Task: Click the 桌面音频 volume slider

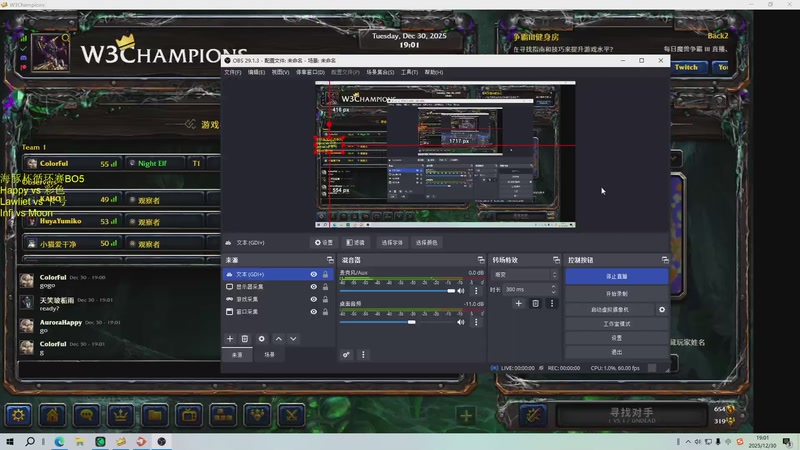Action: tap(397, 322)
